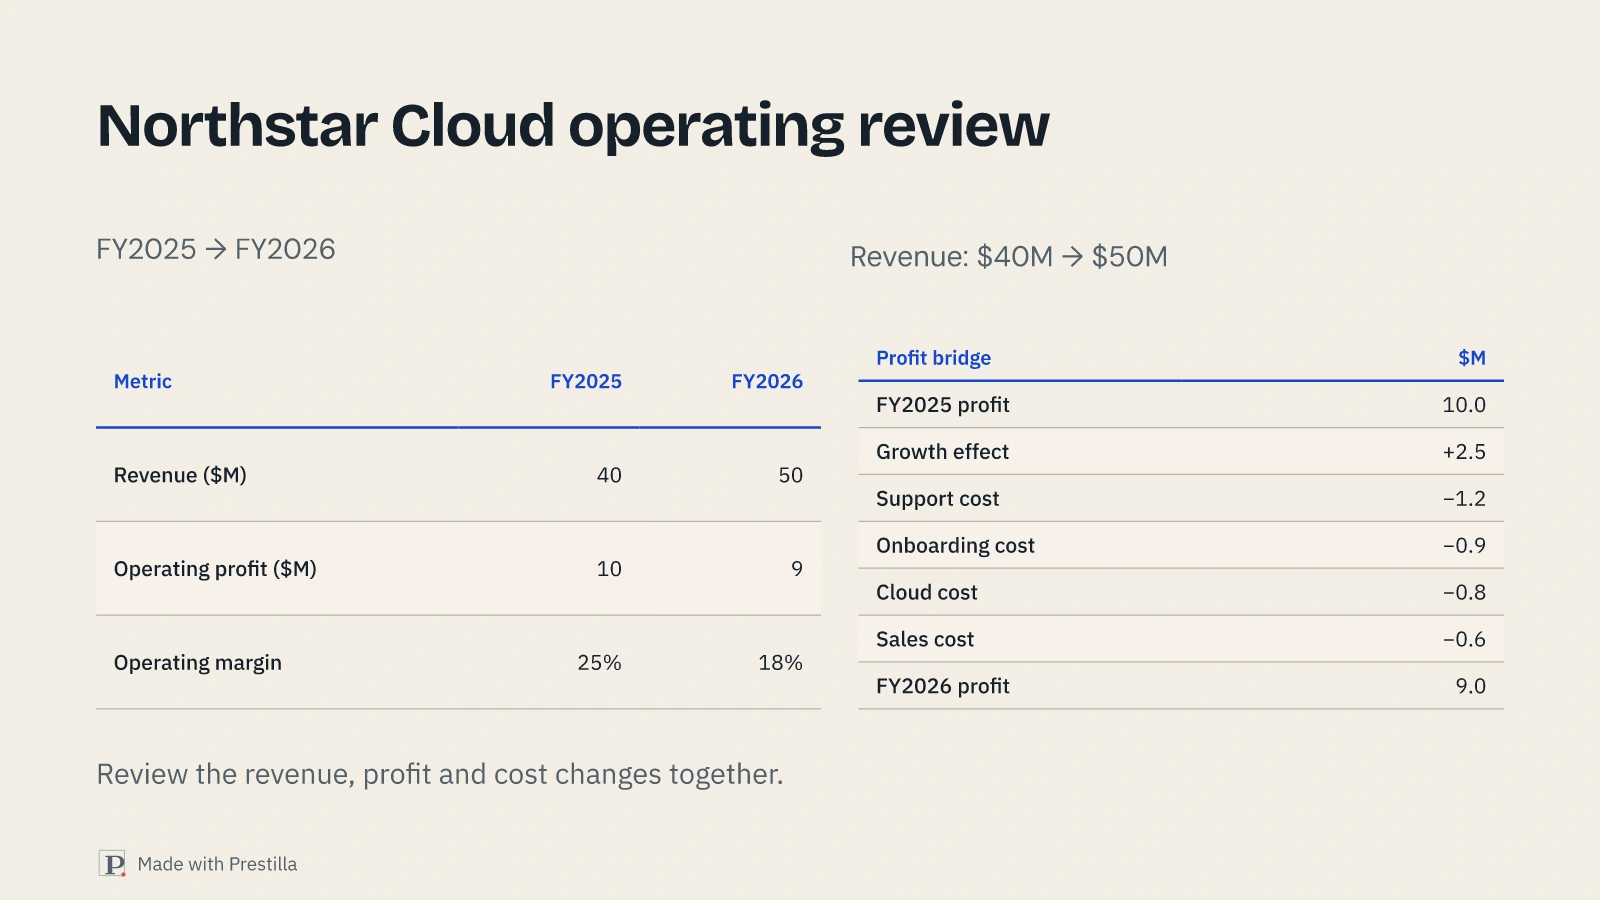Click the 10.0 value cell
Image resolution: width=1600 pixels, height=900 pixels.
click(x=1464, y=405)
